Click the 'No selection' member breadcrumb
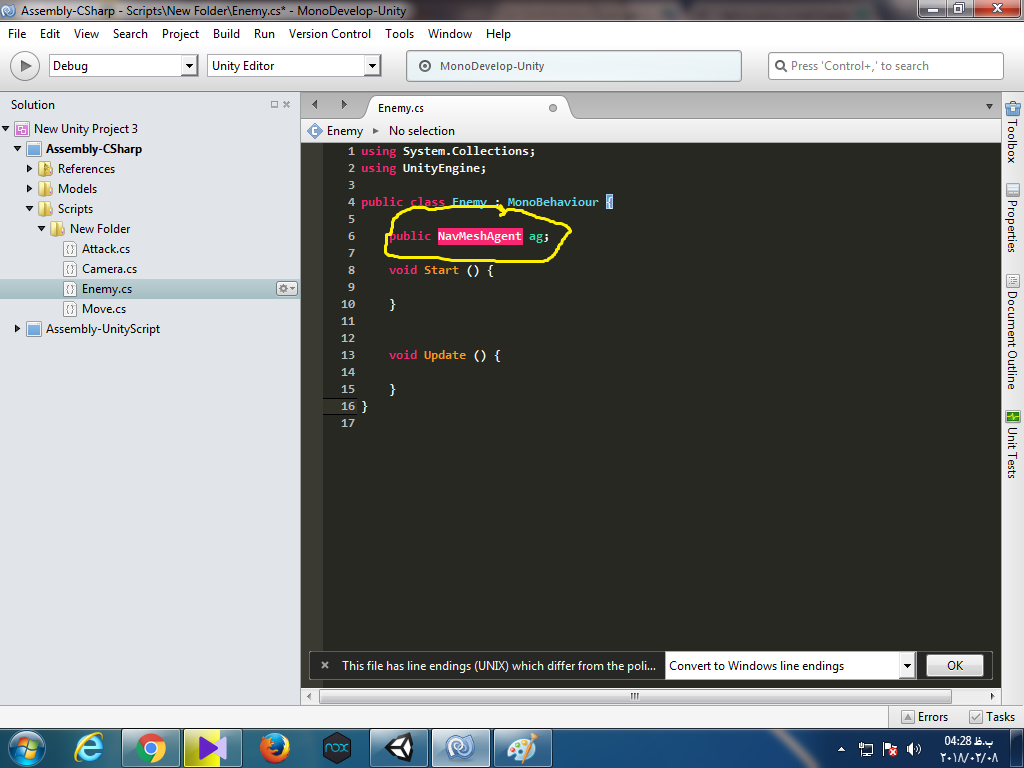The height and width of the screenshot is (768, 1024). tap(422, 131)
